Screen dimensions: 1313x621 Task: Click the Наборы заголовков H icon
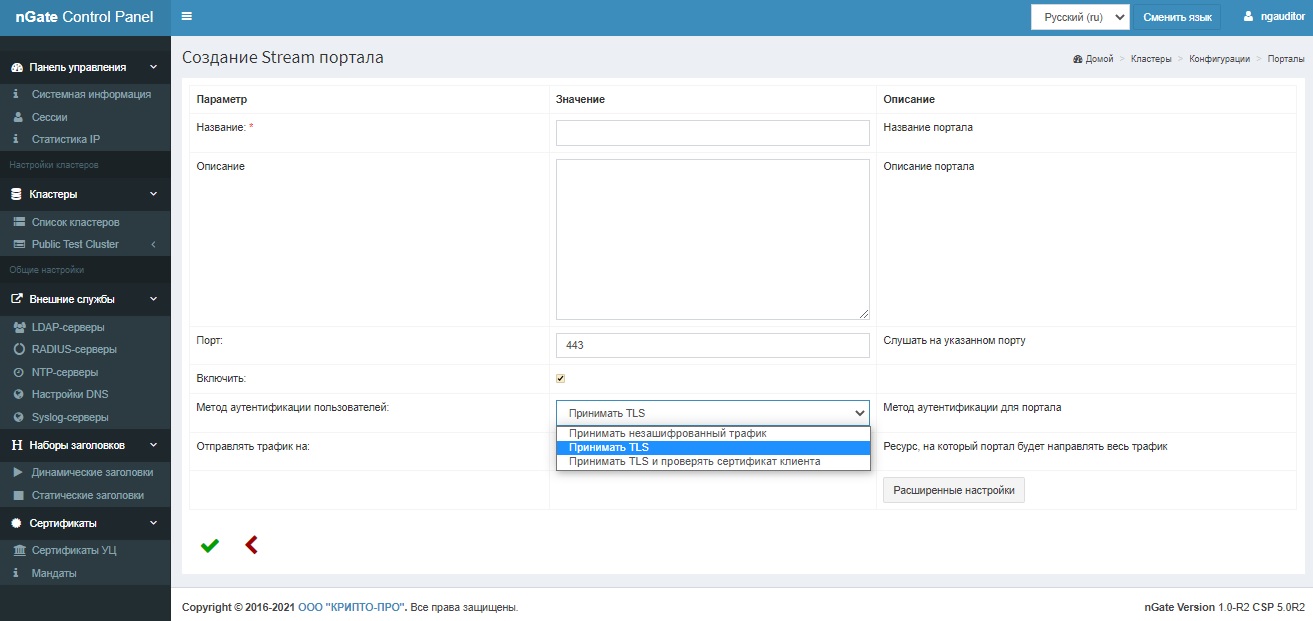[17, 445]
